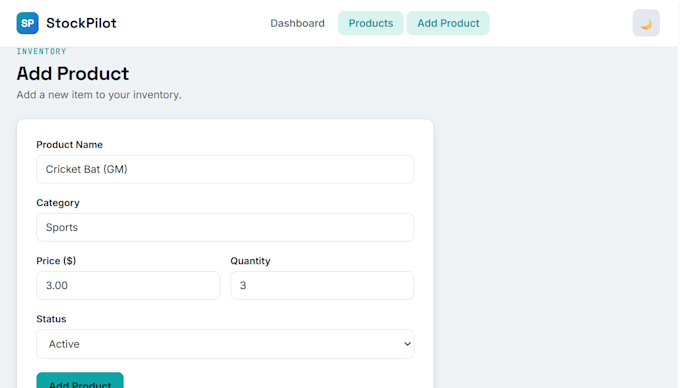Submit the form with Add Product button
680x388 pixels.
pos(80,380)
